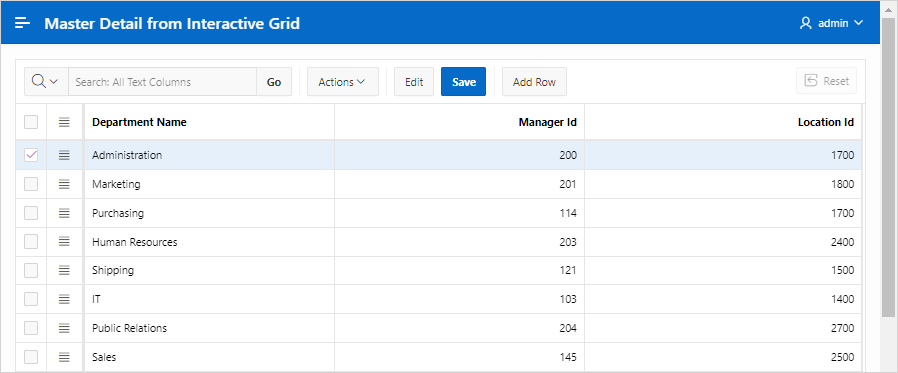Open the hamburger navigation menu icon

[22, 23]
